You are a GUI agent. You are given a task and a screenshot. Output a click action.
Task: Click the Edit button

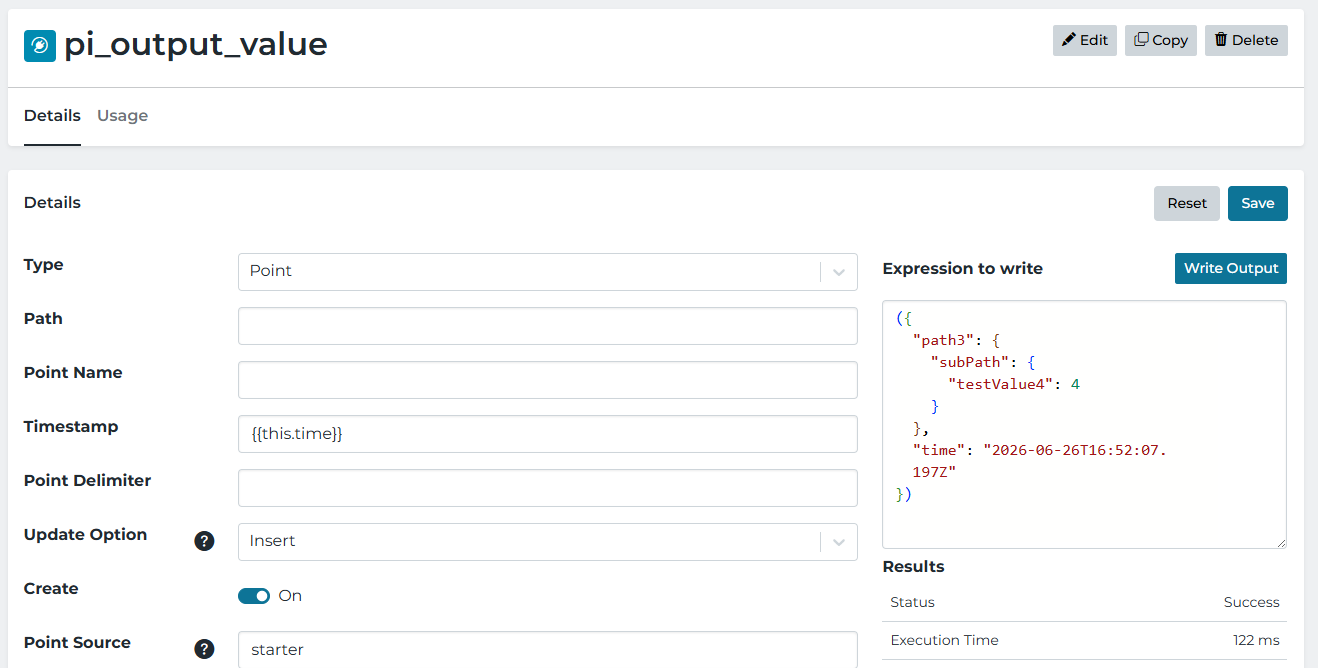click(x=1085, y=40)
